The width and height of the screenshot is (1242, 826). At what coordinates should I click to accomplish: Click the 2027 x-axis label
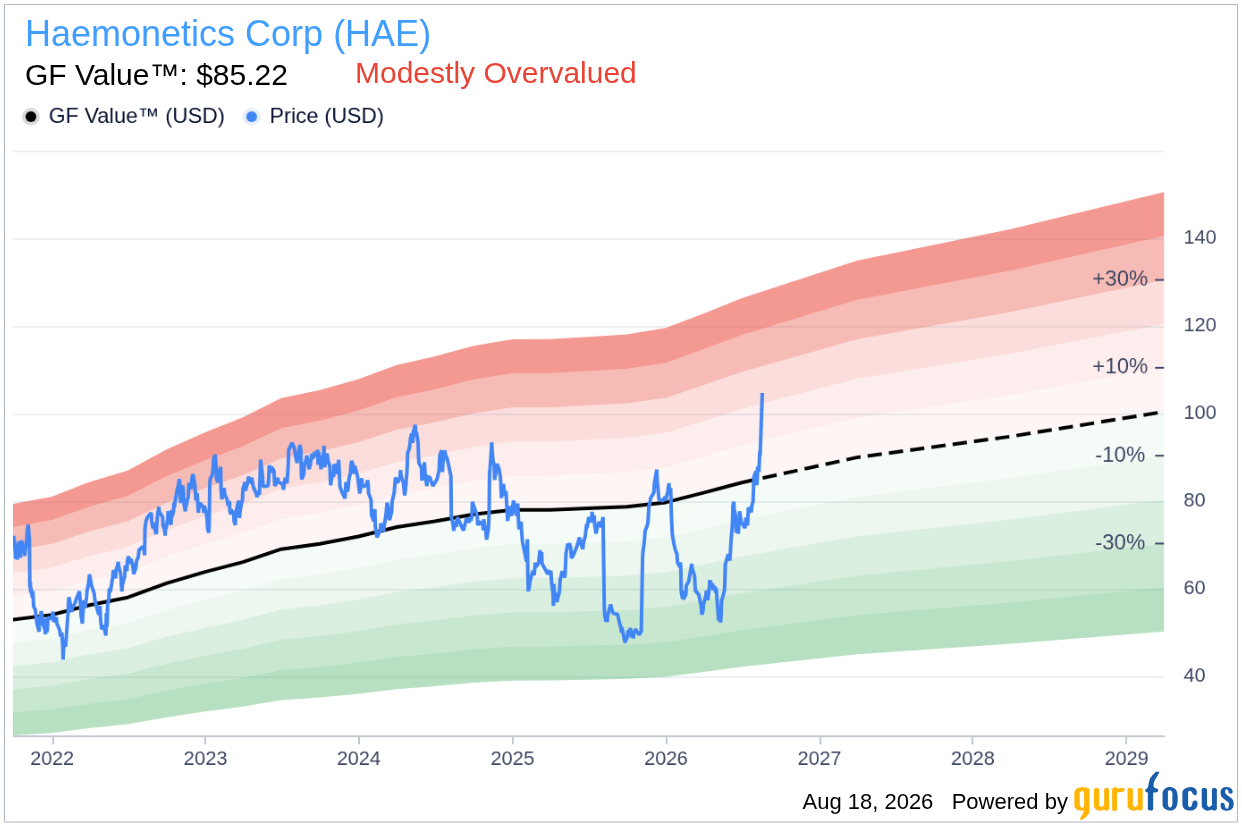(819, 758)
